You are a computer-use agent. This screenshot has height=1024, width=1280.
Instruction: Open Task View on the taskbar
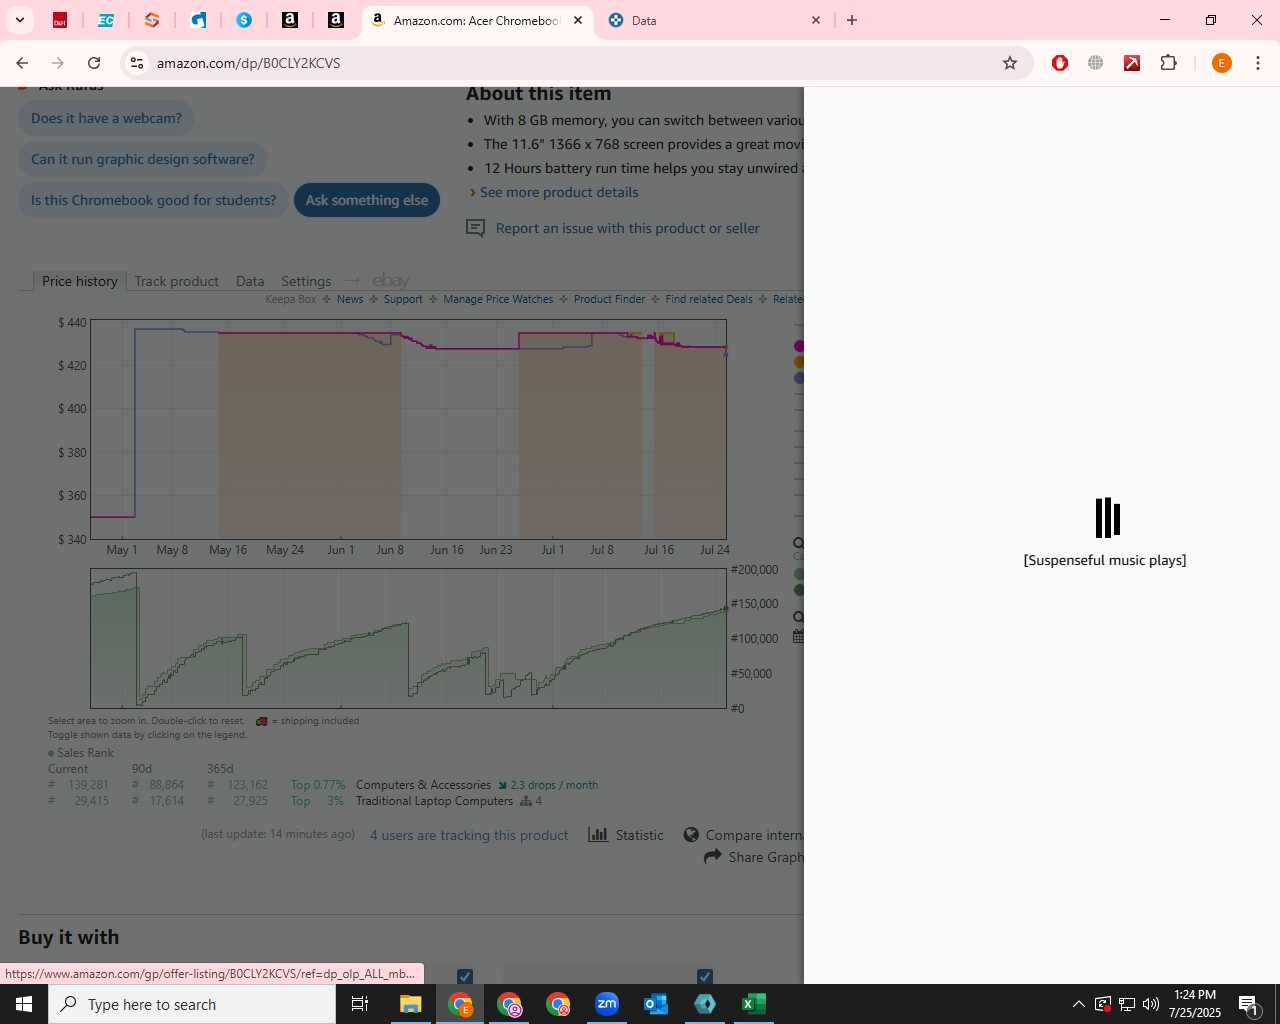pyautogui.click(x=360, y=1004)
